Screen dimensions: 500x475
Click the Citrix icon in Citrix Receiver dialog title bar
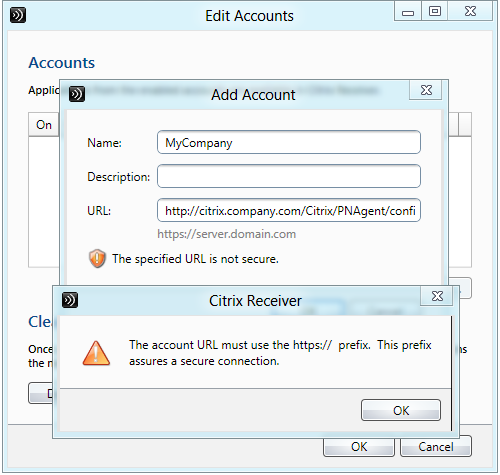tap(70, 300)
